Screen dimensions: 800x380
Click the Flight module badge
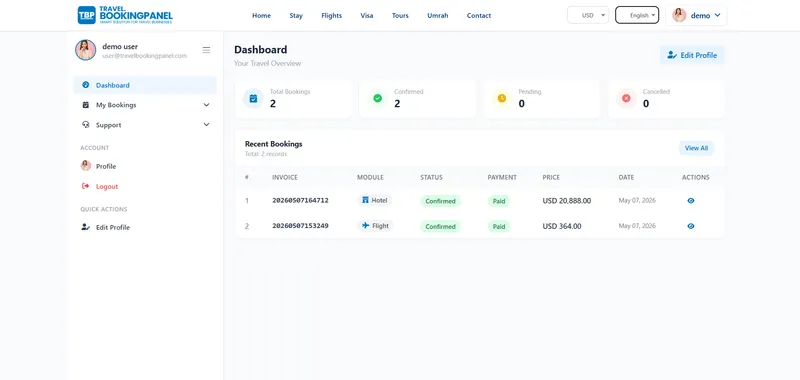pyautogui.click(x=375, y=225)
